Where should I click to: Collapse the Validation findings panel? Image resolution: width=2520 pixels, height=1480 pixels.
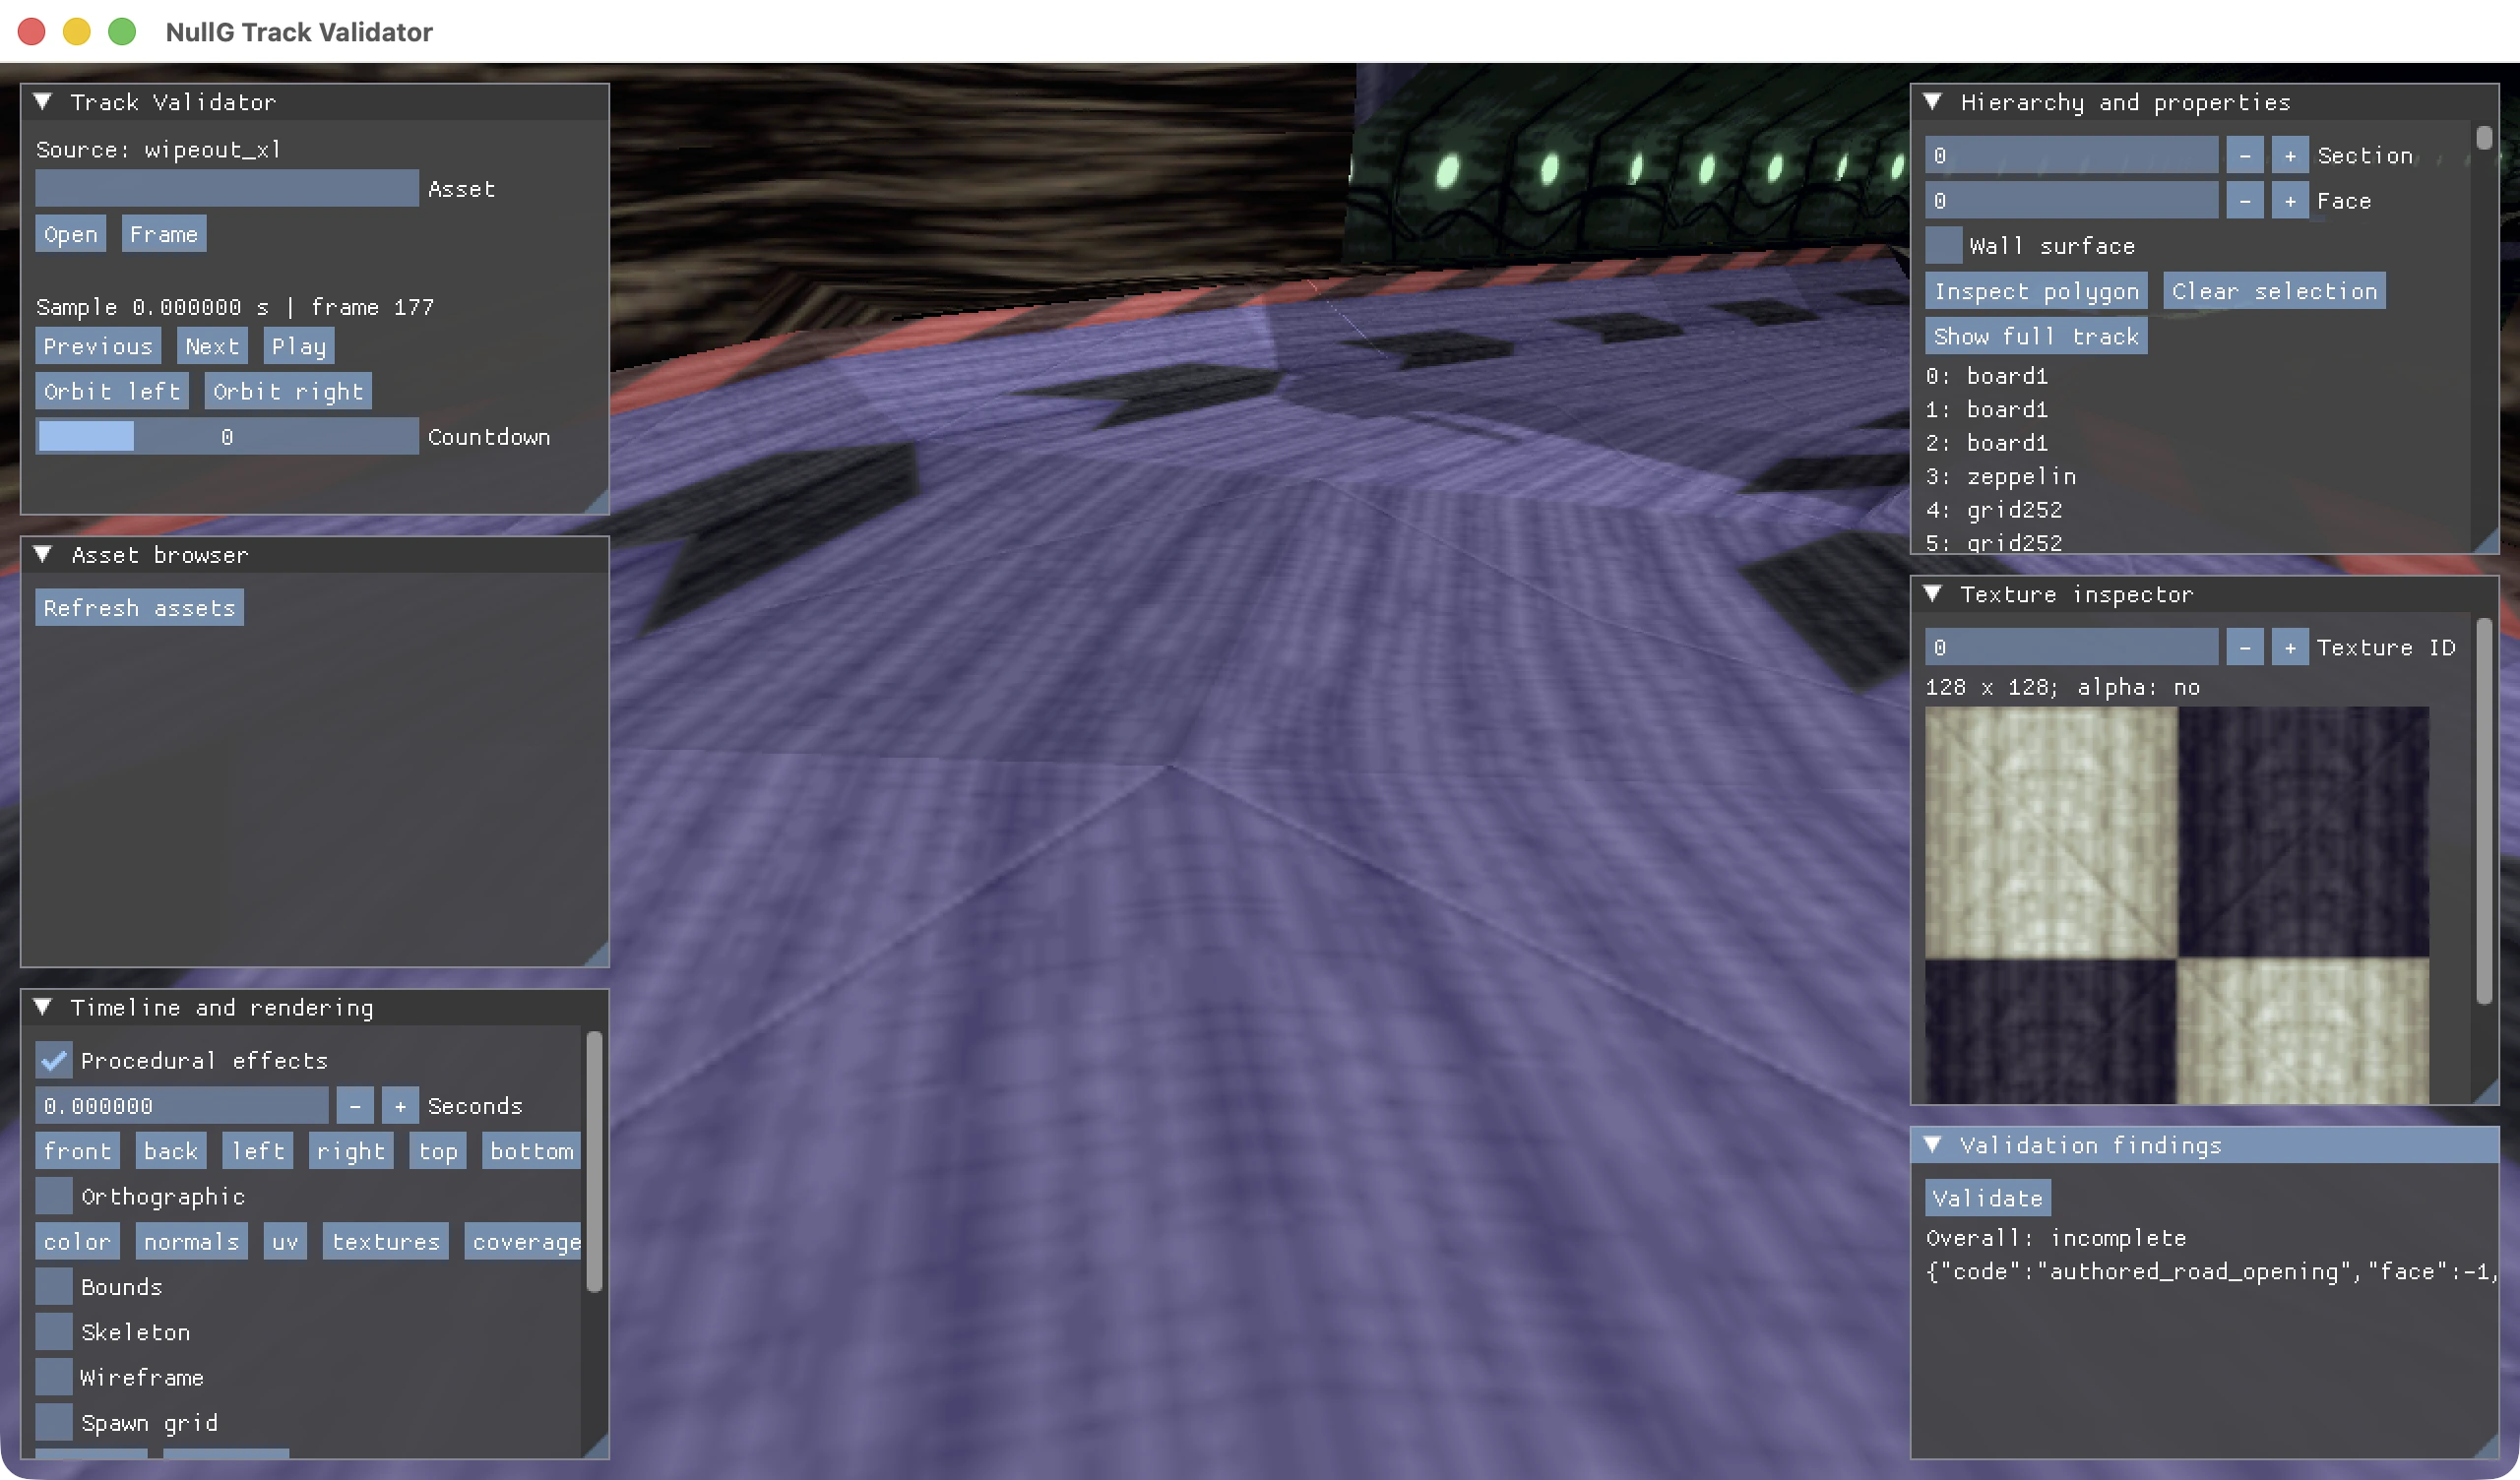(1933, 1145)
